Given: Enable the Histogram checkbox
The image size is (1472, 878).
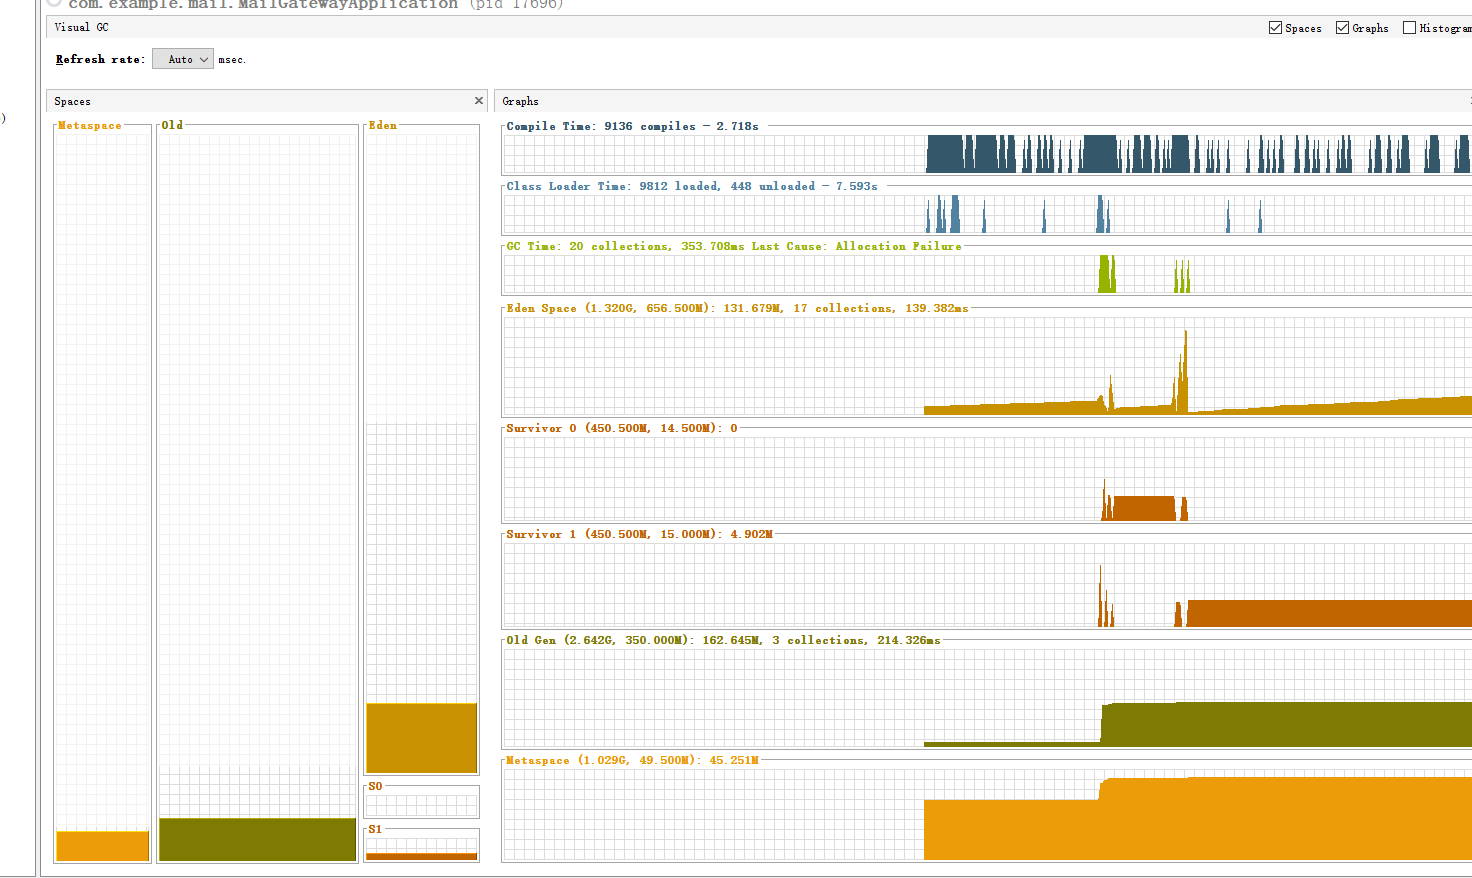Looking at the screenshot, I should 1409,28.
